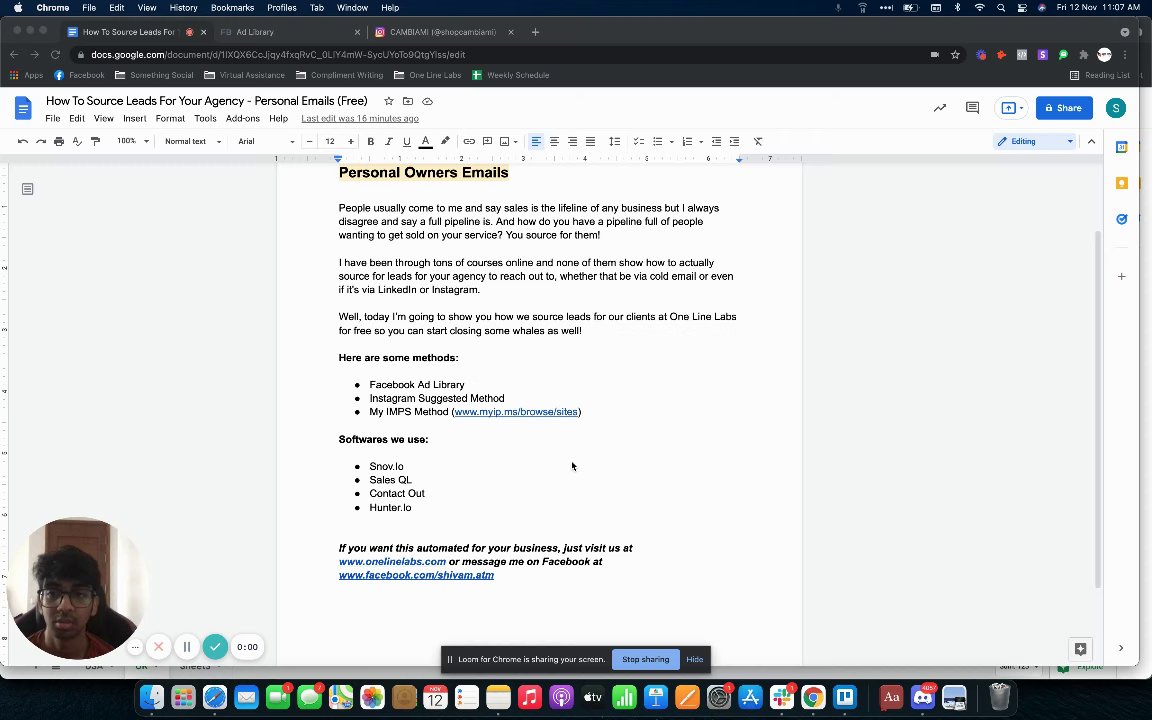Decrease paragraph indent
1152x720 pixels.
coord(716,141)
